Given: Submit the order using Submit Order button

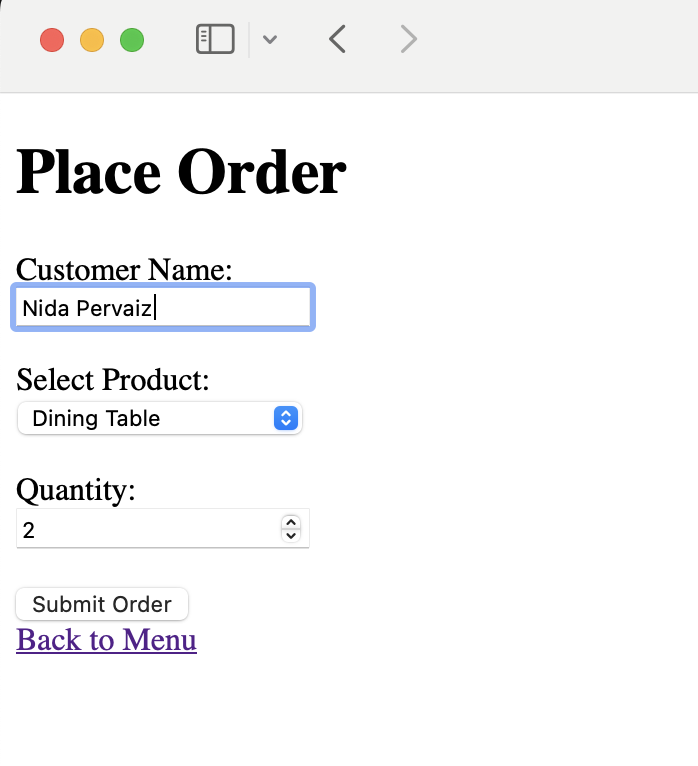Looking at the screenshot, I should click(x=102, y=604).
